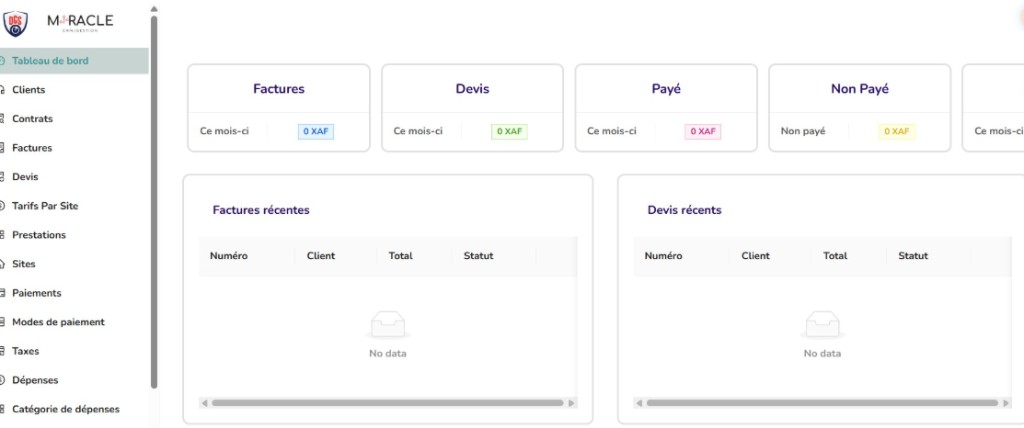
Task: Open Modes de paiement
Action: [x=58, y=322]
